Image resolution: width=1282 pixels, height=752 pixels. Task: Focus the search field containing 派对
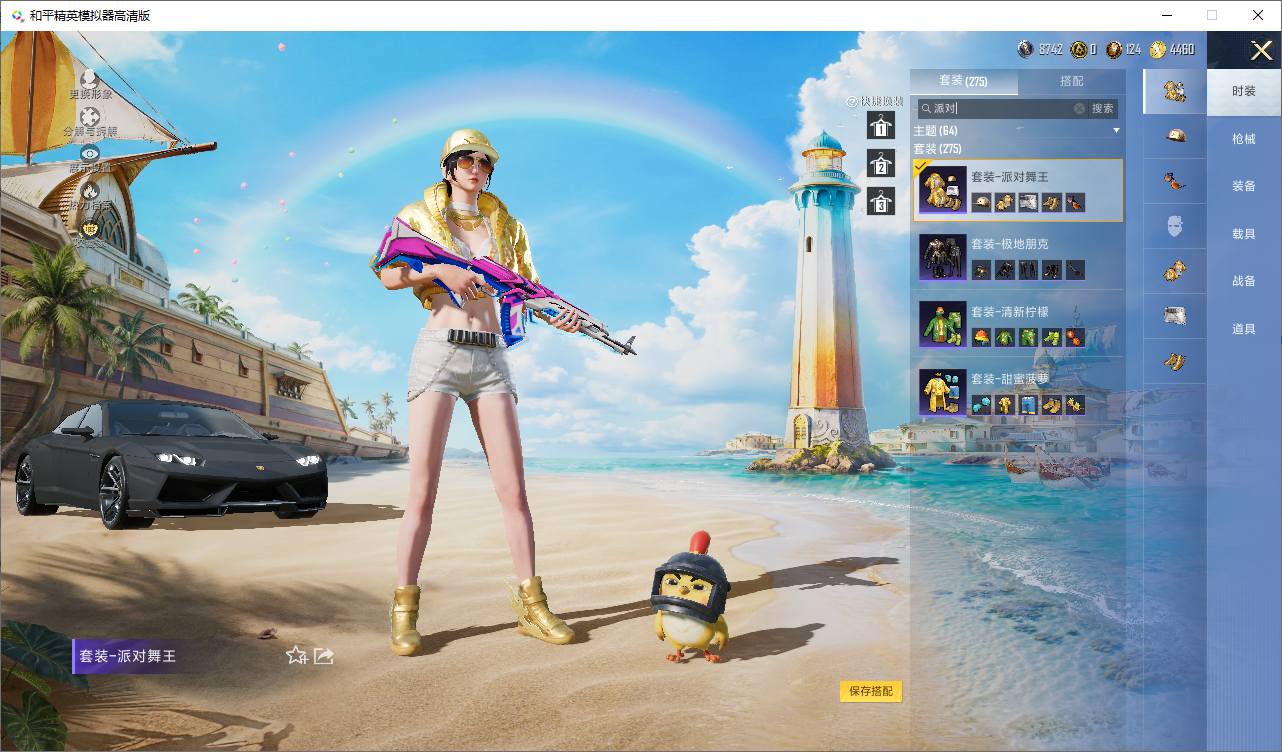click(1001, 108)
